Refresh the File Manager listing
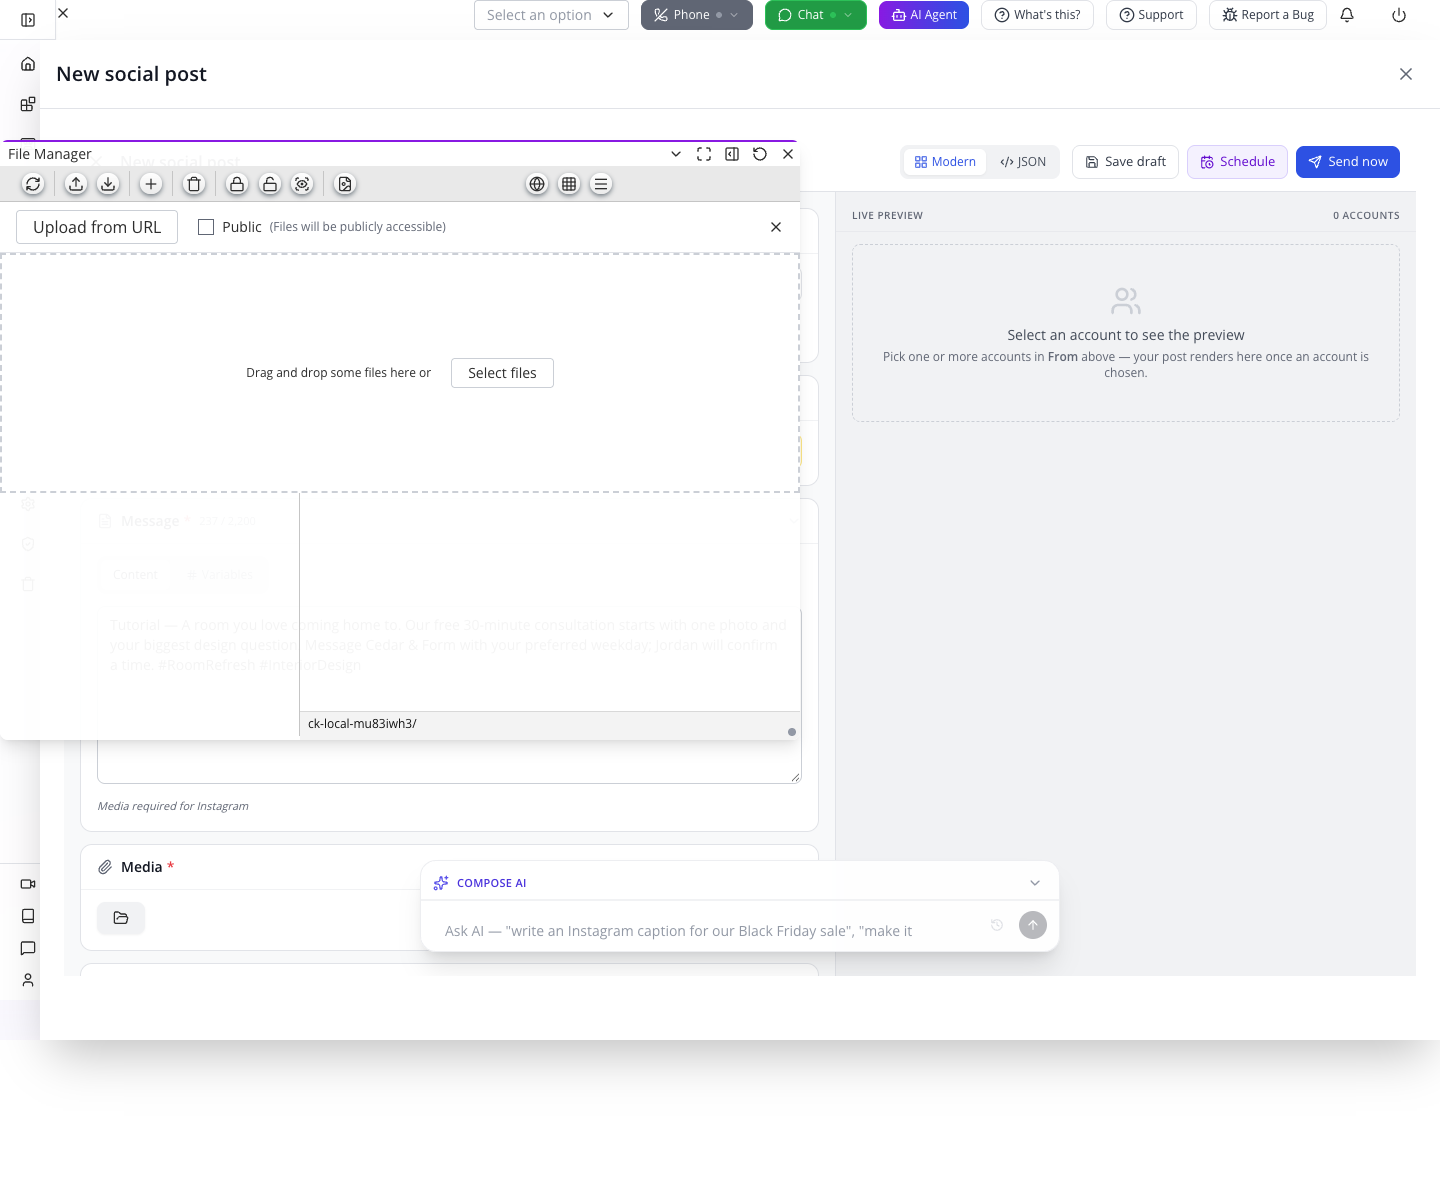The width and height of the screenshot is (1440, 1200). click(x=33, y=184)
